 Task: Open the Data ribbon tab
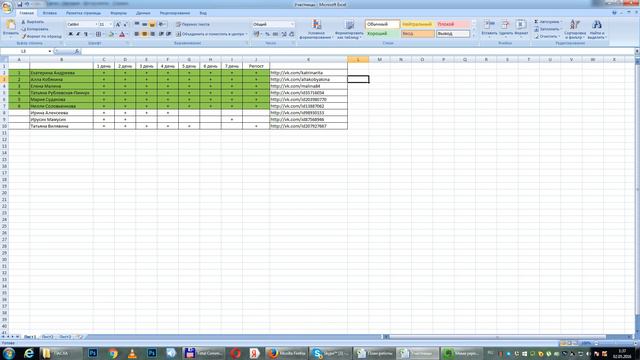[x=143, y=13]
